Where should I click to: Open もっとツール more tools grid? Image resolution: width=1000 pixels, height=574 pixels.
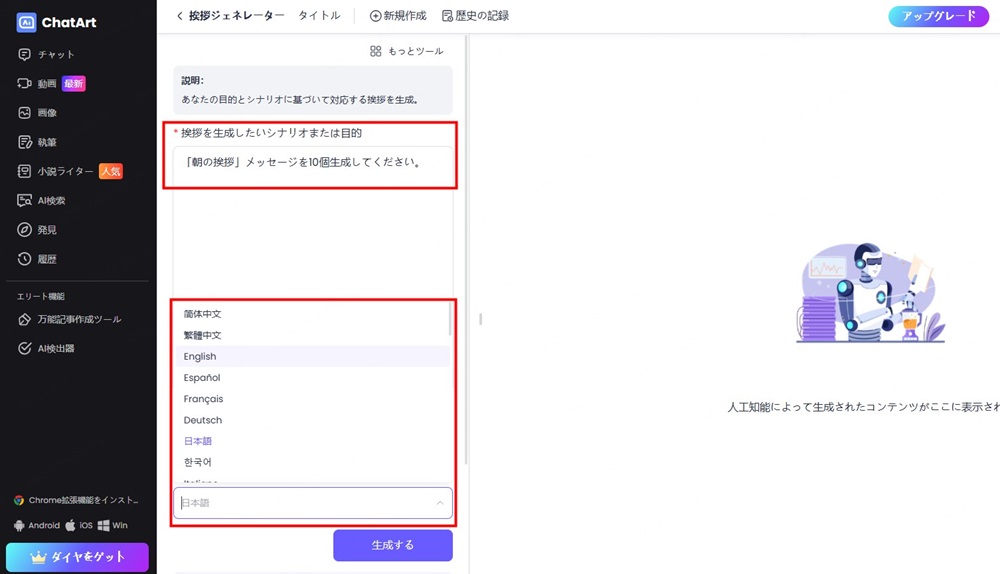(406, 51)
